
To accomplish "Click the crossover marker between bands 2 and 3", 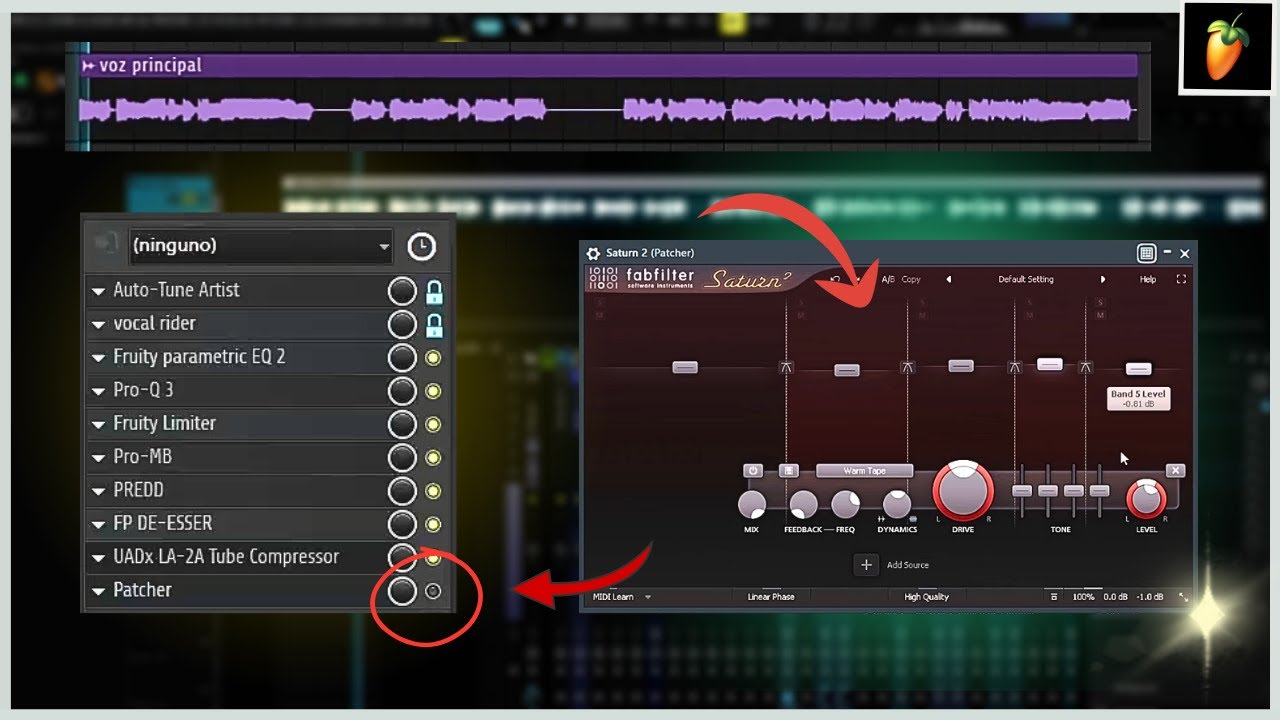I will pos(907,368).
